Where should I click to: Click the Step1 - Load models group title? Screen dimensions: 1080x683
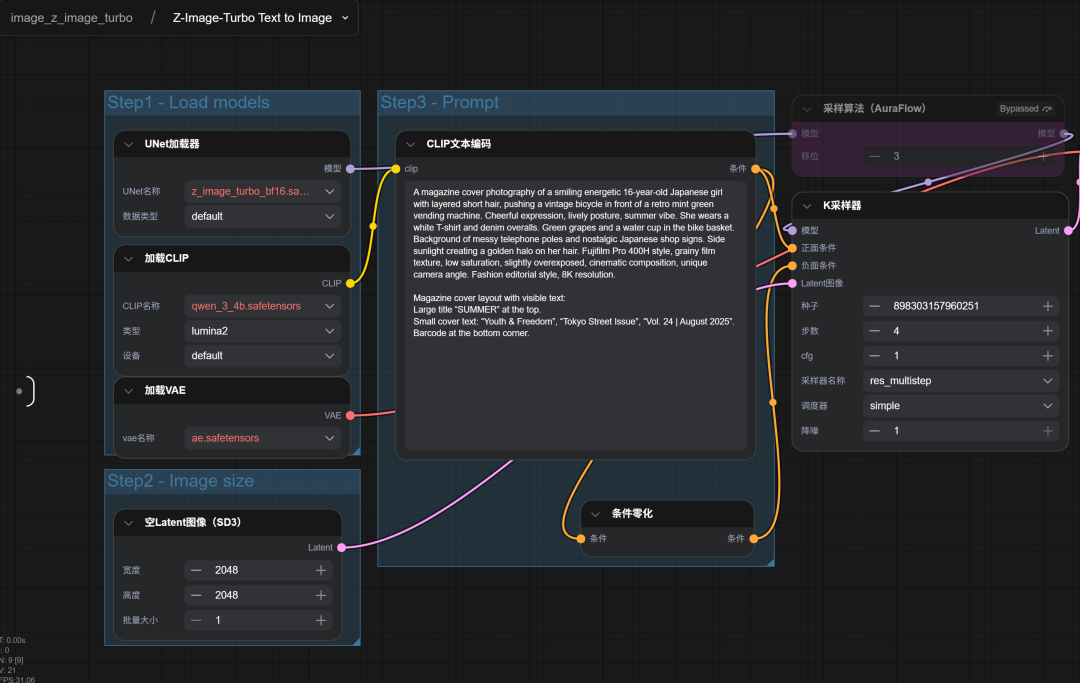pyautogui.click(x=188, y=102)
